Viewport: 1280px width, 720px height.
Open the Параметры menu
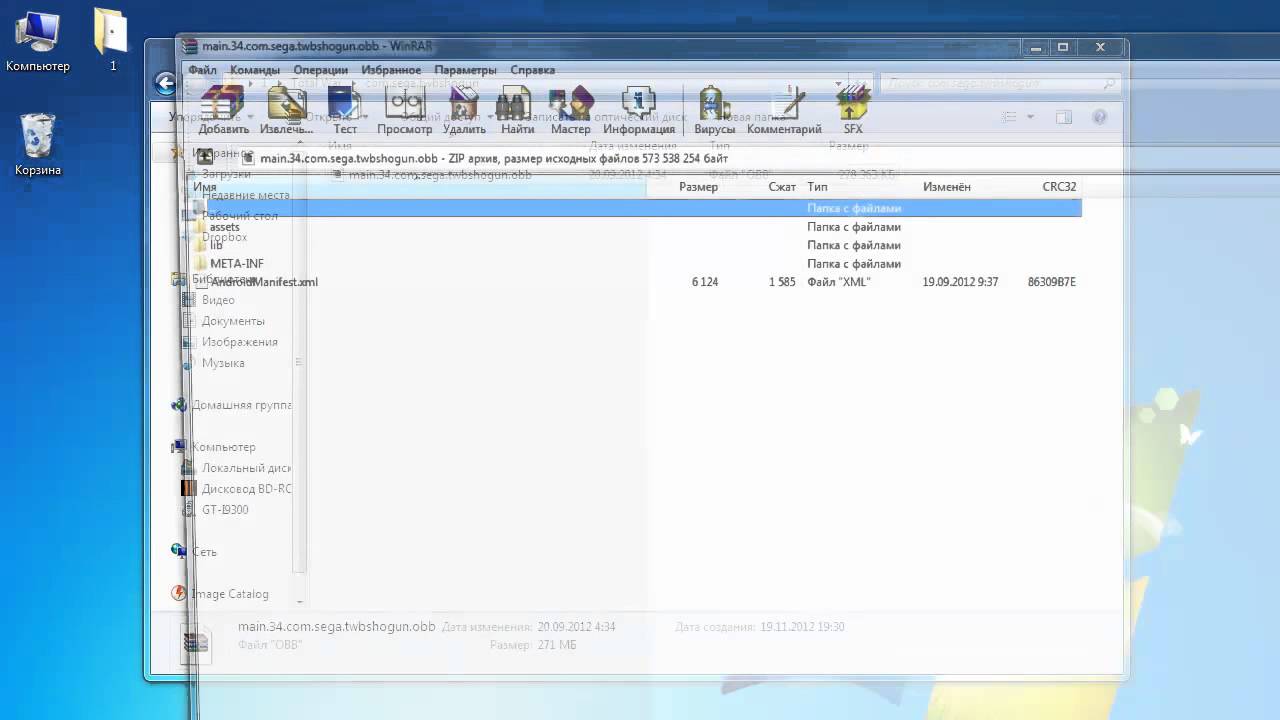(465, 70)
